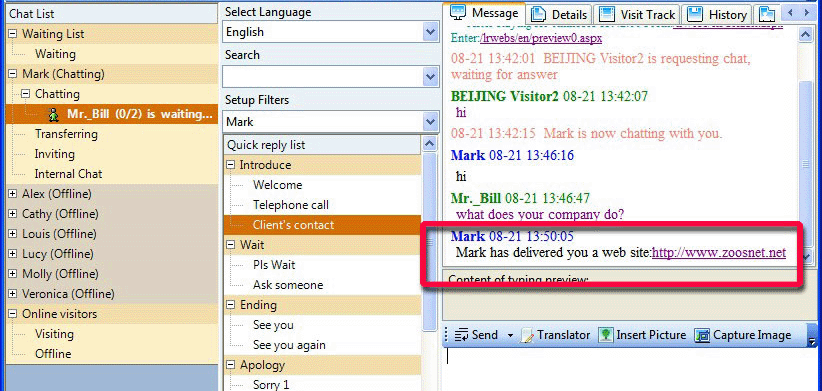Select the Internal Chat tree item

pyautogui.click(x=68, y=174)
